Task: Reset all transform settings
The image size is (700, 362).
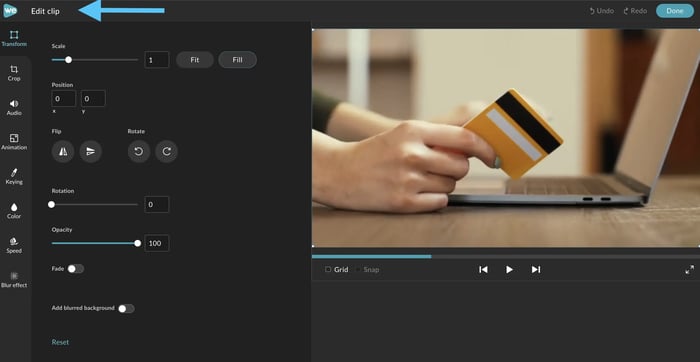Action: click(x=60, y=342)
